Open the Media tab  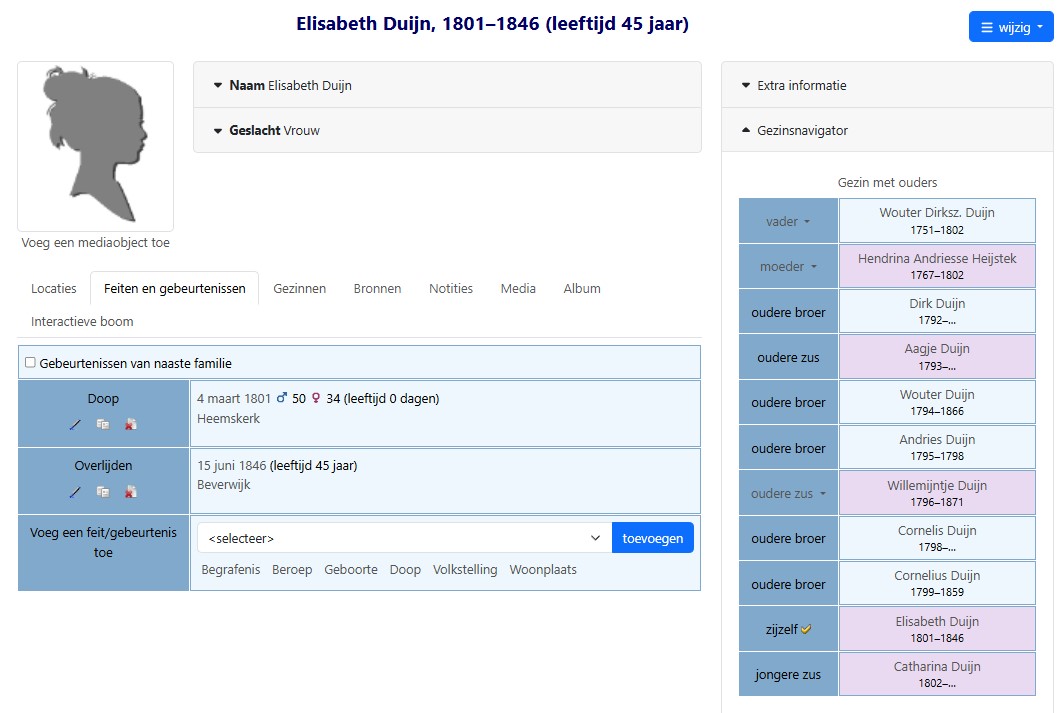pos(518,289)
